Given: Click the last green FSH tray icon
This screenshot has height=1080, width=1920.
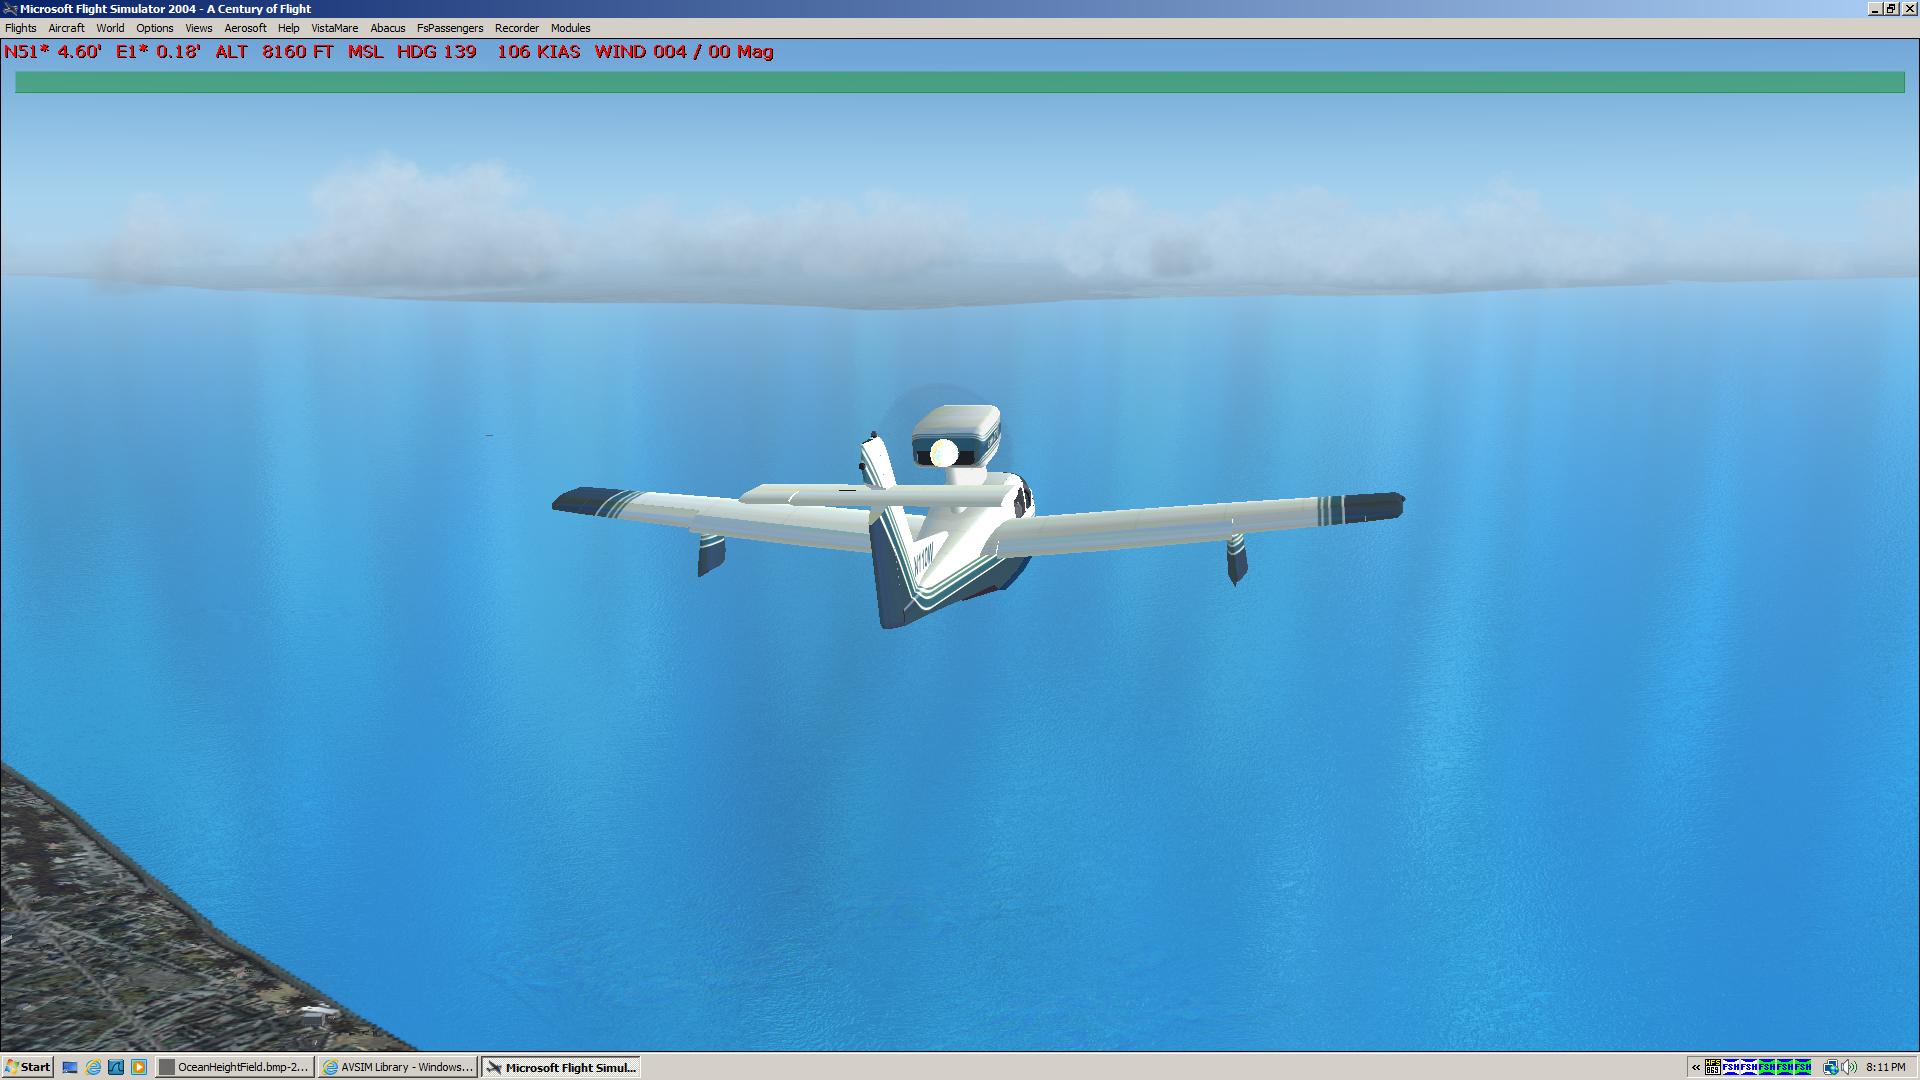Looking at the screenshot, I should pyautogui.click(x=1802, y=1067).
